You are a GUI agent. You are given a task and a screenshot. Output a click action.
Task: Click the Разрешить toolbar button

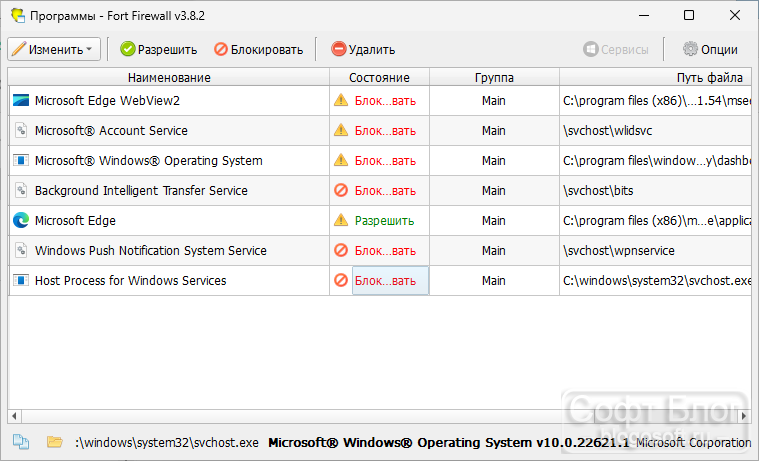(159, 49)
